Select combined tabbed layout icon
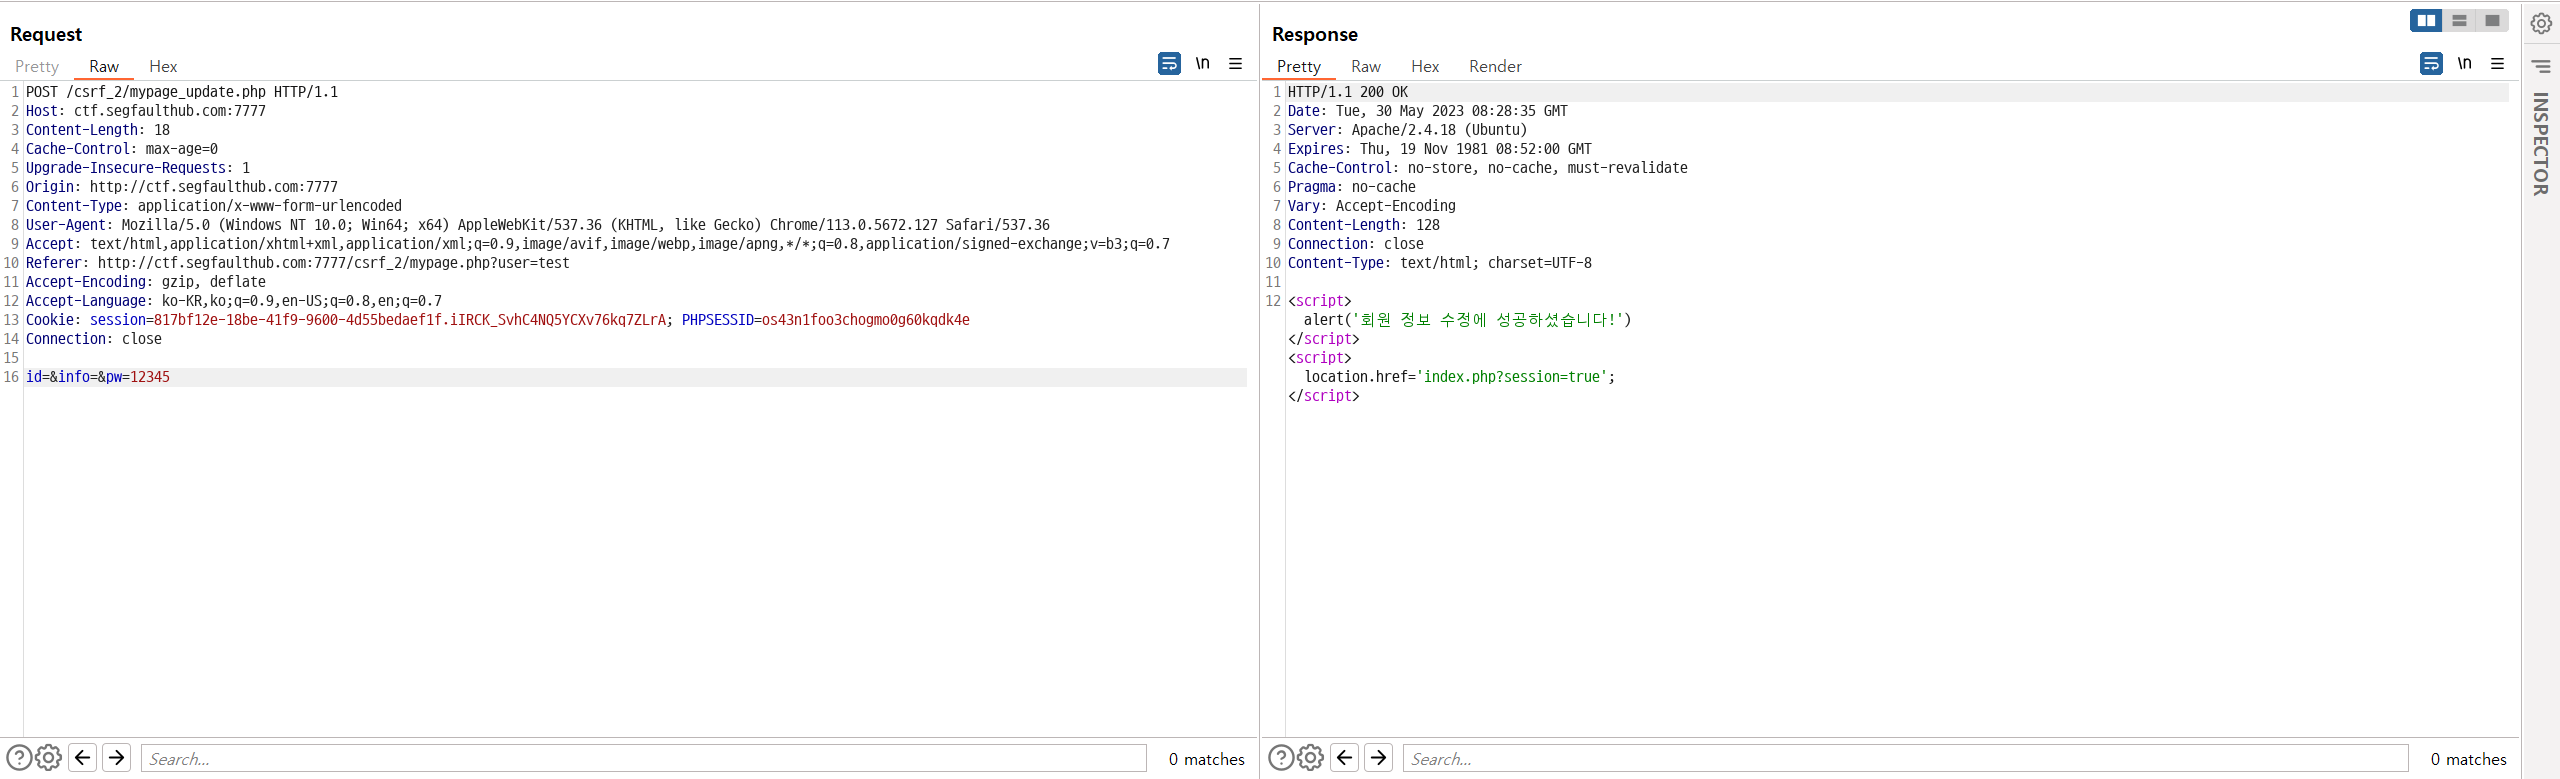Image resolution: width=2560 pixels, height=779 pixels. [x=2492, y=20]
